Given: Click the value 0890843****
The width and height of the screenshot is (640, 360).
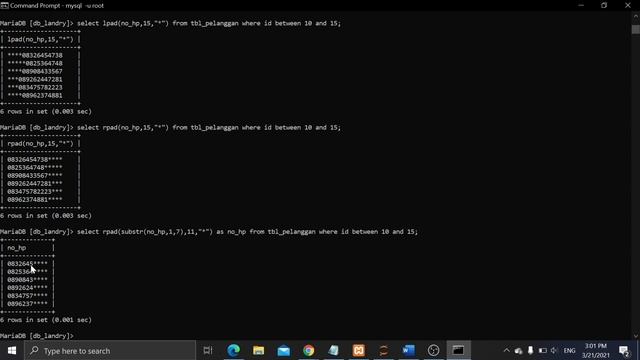Looking at the screenshot, I should tap(27, 280).
